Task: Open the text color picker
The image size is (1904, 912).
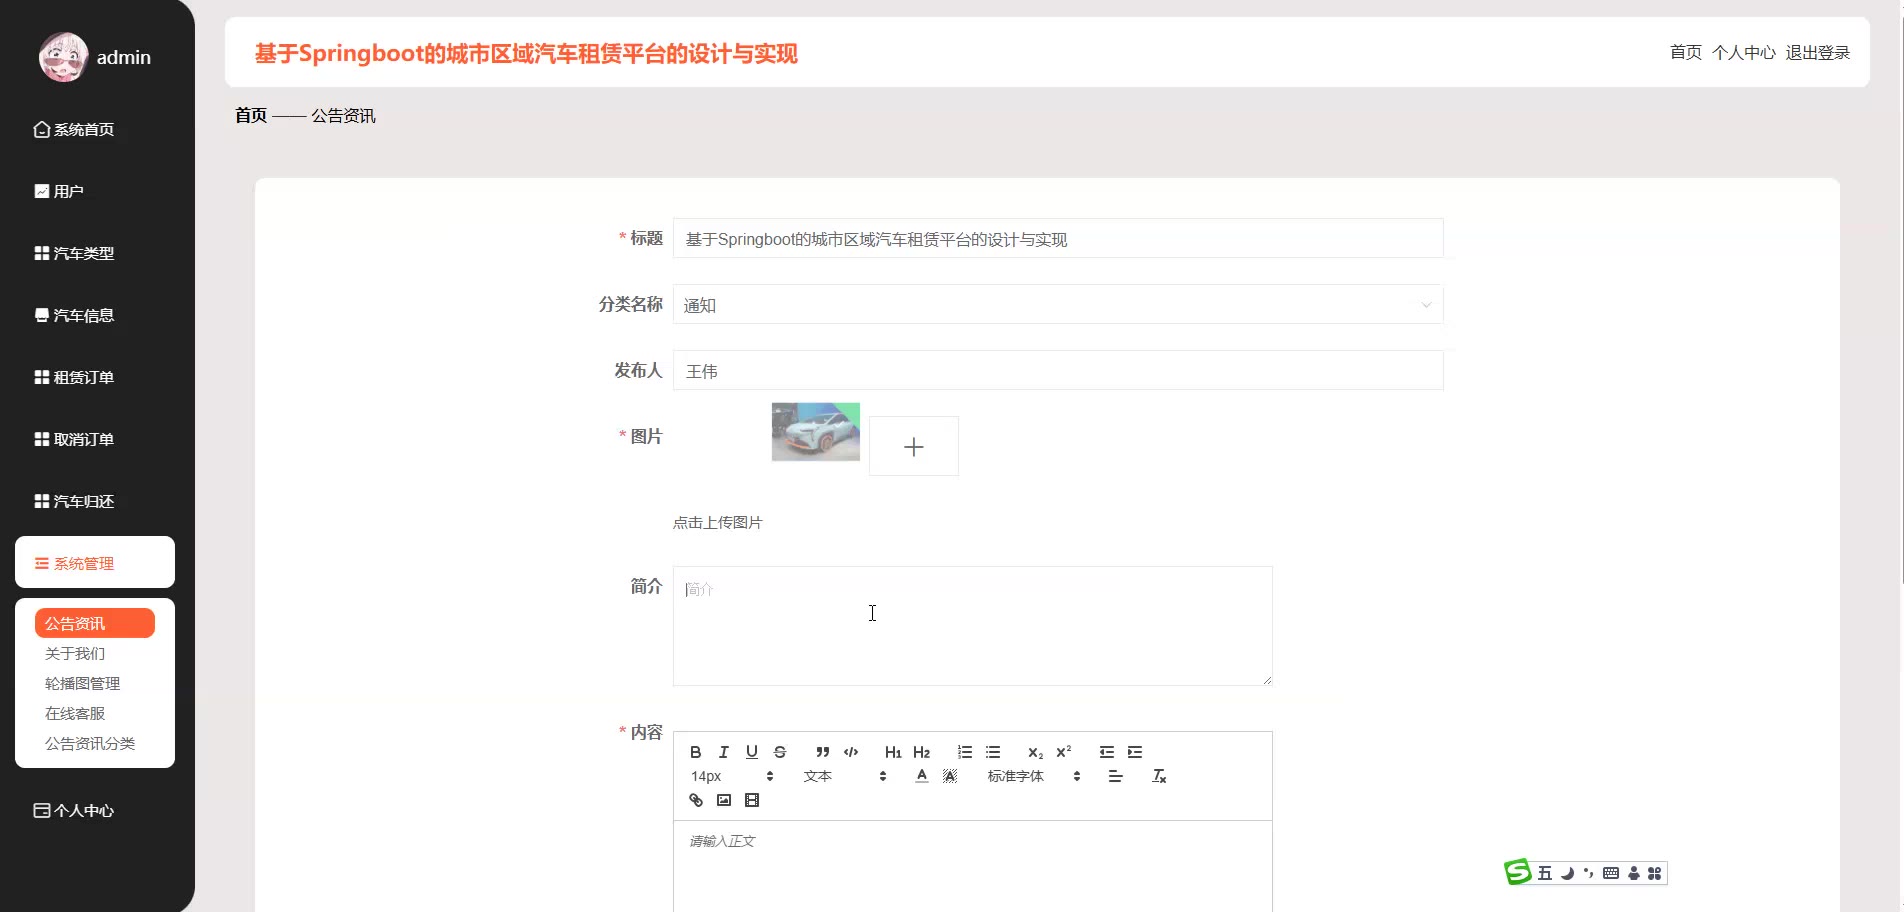Action: [x=922, y=776]
